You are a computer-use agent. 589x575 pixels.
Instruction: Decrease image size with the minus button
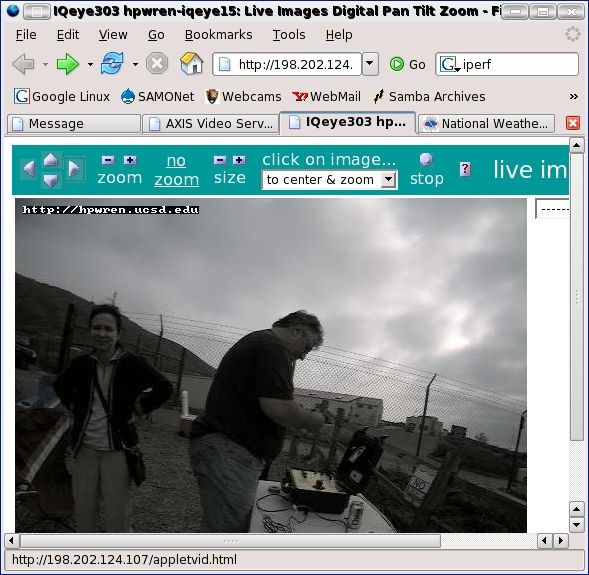[x=220, y=160]
